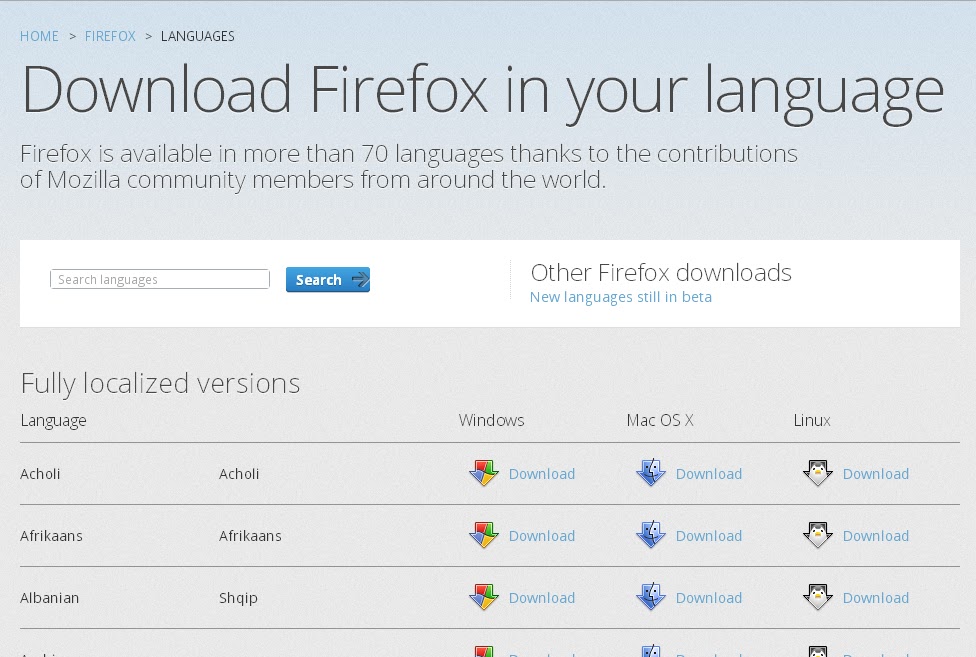Download Acholi Firefox for Mac OS X
The image size is (976, 657).
click(709, 474)
